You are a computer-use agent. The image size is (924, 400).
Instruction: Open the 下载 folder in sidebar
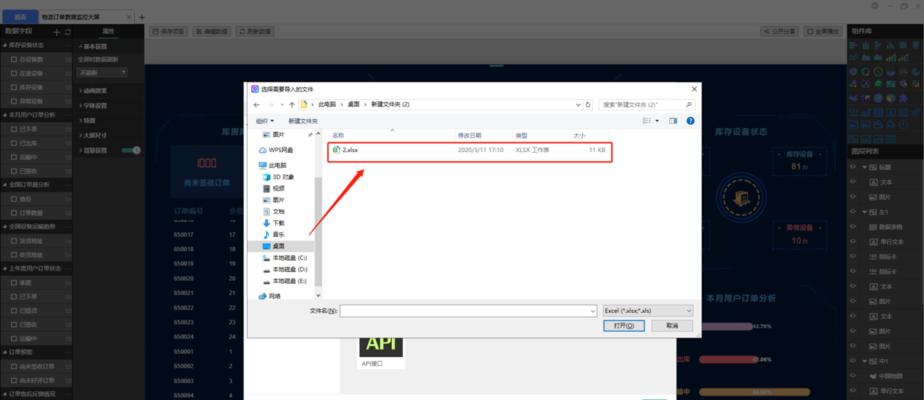point(274,223)
